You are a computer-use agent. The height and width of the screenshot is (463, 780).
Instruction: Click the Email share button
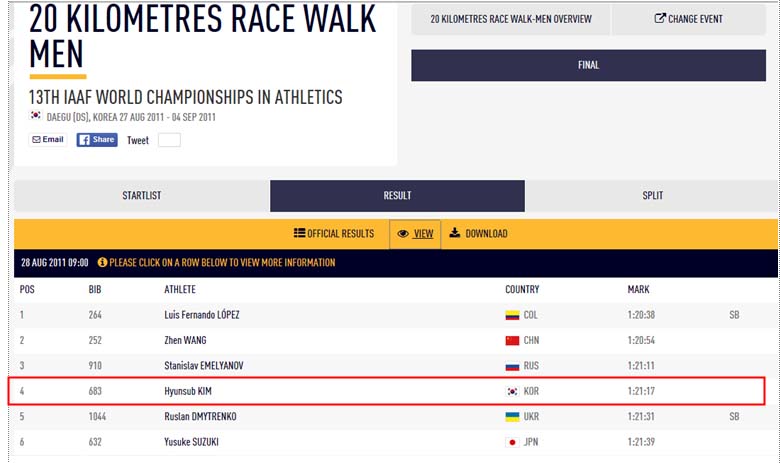[x=48, y=140]
